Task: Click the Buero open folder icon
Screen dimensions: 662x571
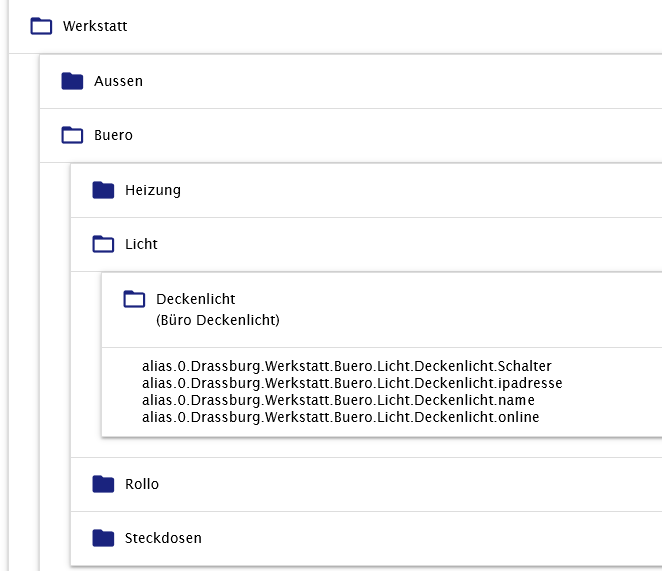Action: pos(72,135)
